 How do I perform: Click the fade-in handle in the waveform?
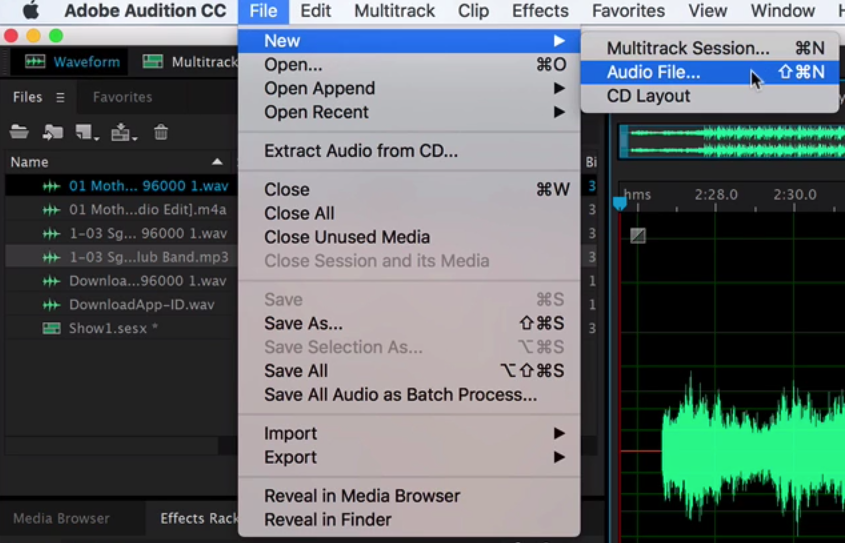tap(638, 235)
